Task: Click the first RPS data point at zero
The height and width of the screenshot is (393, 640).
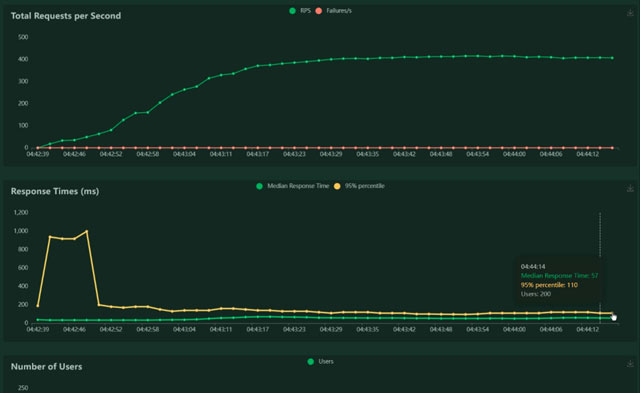Action: 38,148
